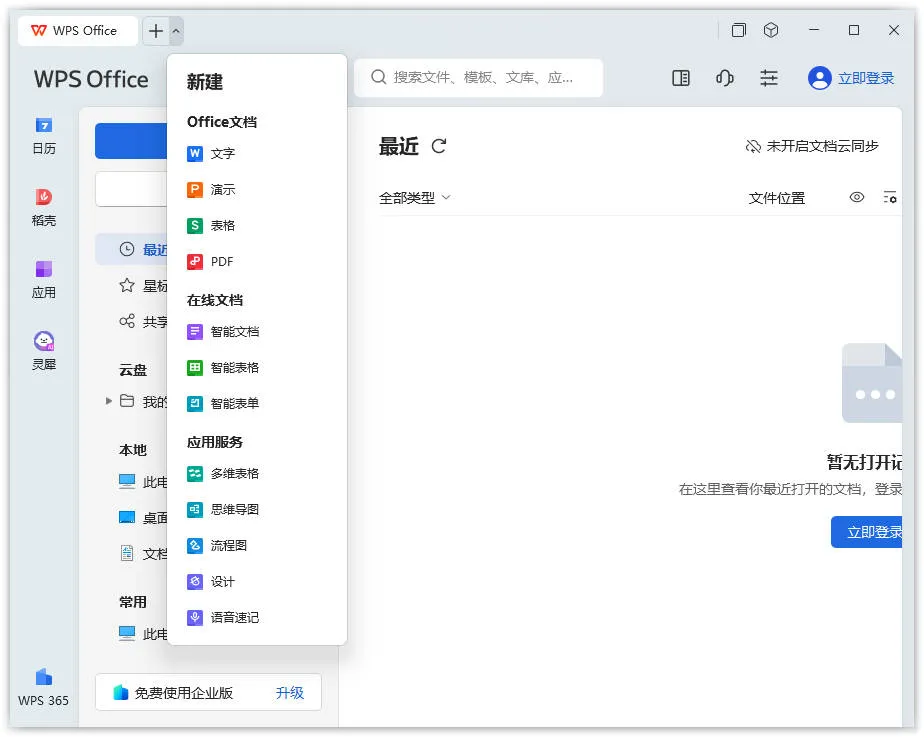Open the 日历 calendar sidebar icon
This screenshot has height=737, width=924.
click(x=43, y=135)
